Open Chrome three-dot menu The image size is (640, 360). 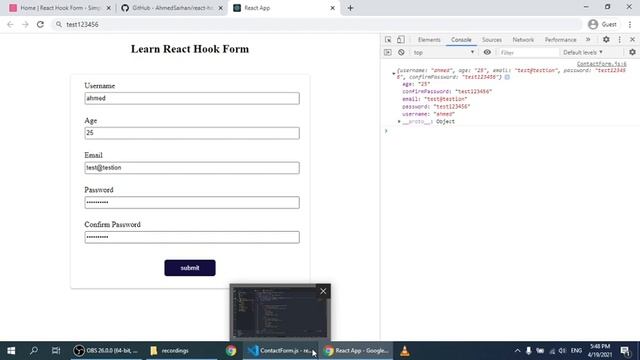[630, 24]
